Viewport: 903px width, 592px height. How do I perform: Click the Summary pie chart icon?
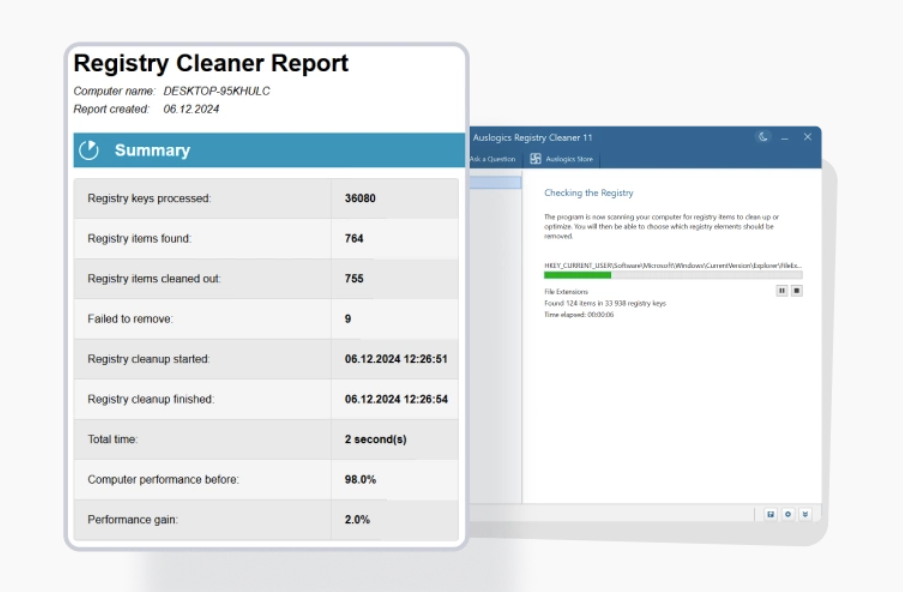pos(90,149)
